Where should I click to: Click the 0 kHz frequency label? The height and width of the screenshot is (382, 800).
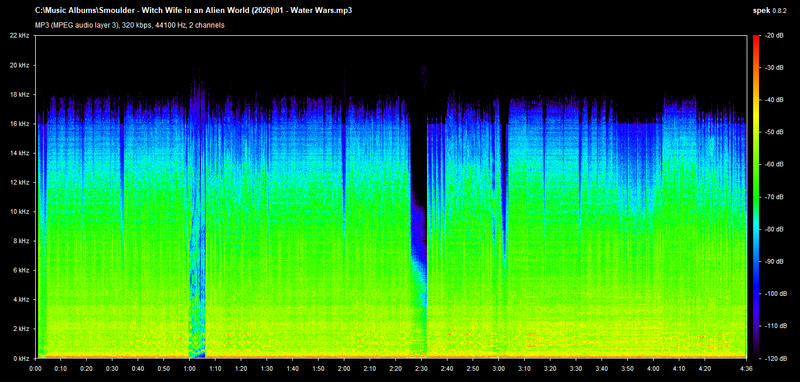coord(23,359)
